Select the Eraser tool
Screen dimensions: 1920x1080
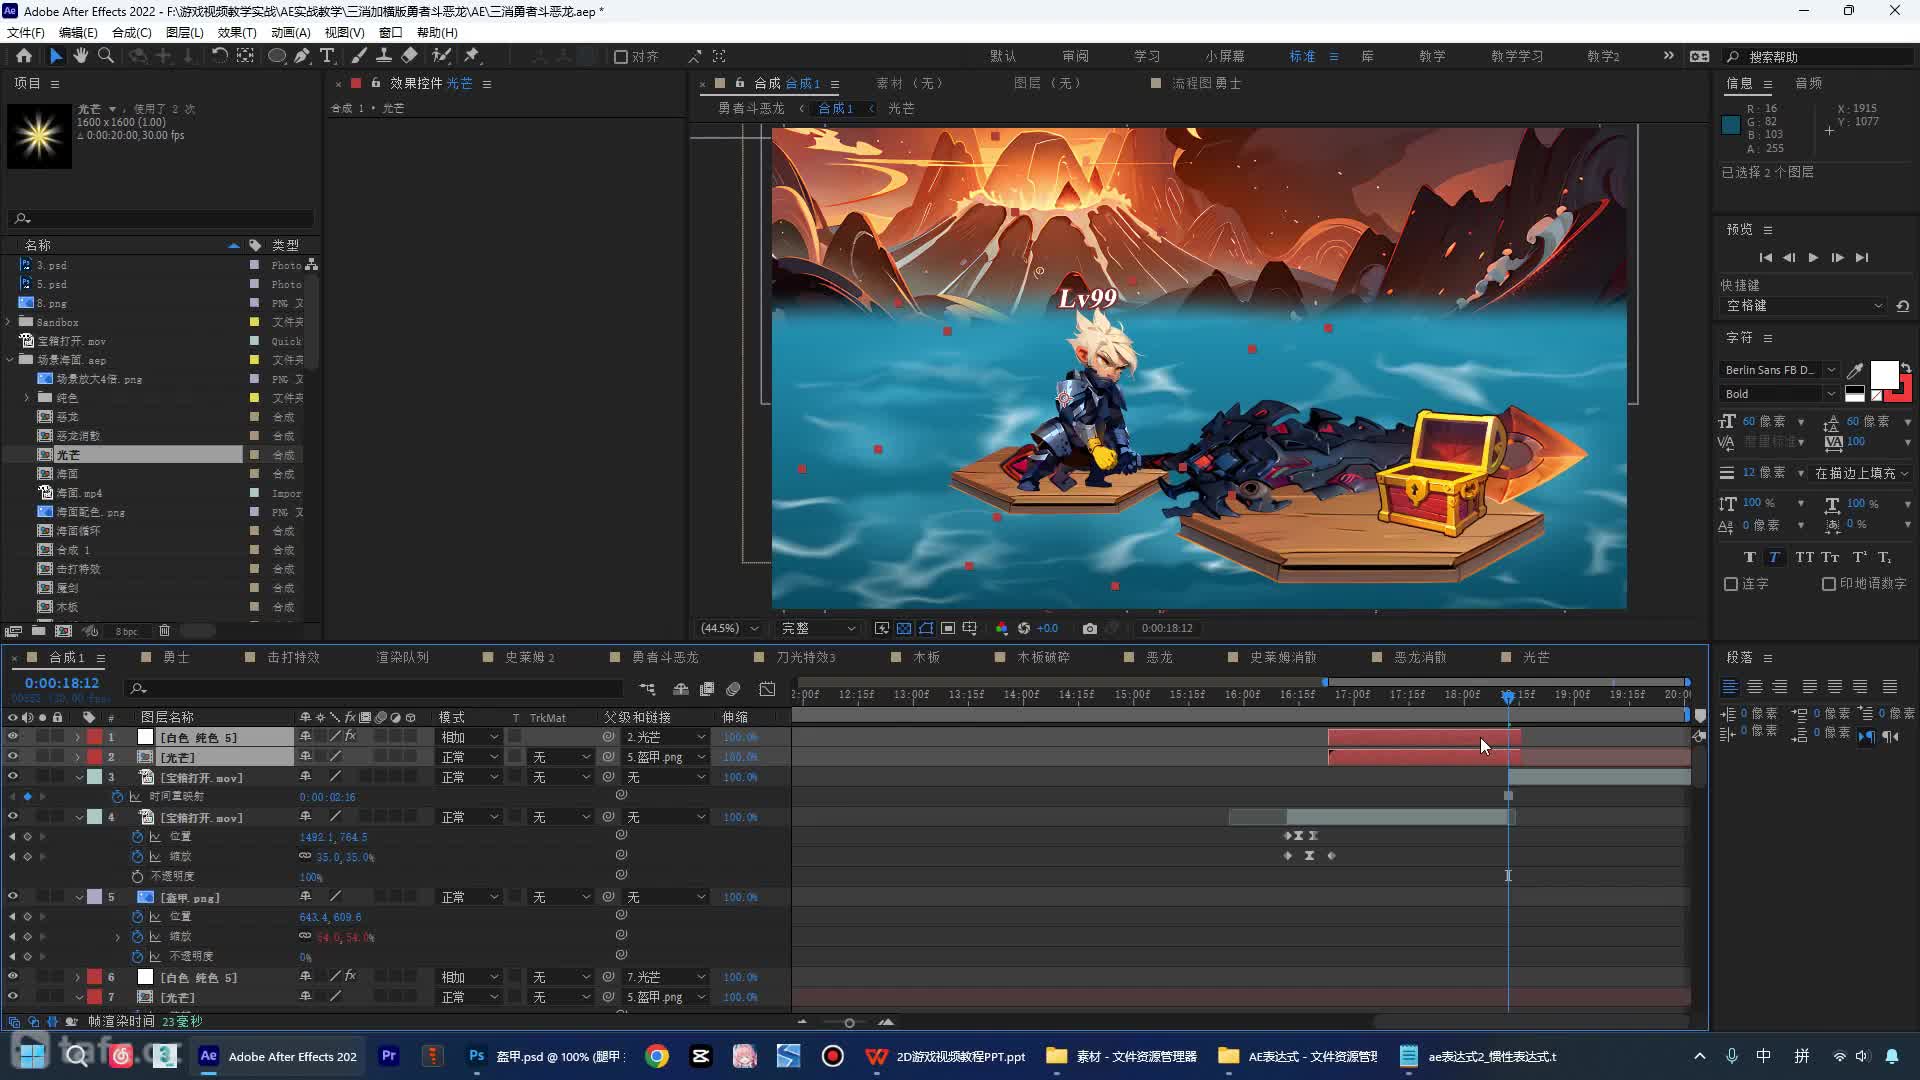(x=409, y=56)
